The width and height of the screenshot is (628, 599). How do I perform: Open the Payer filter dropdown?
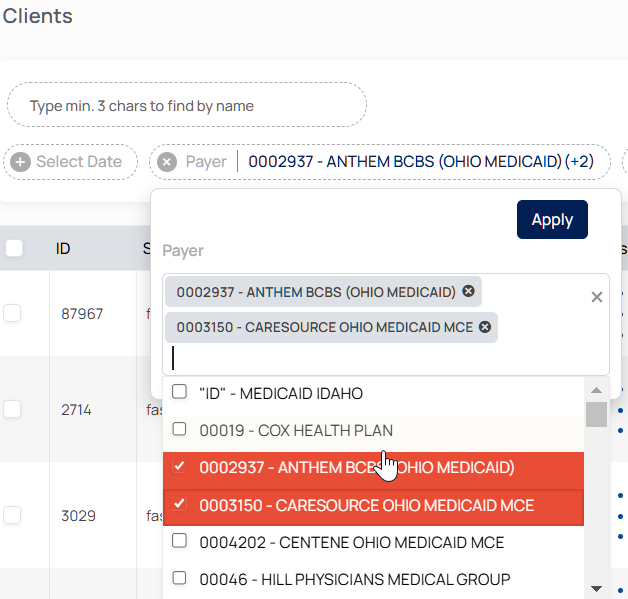[x=420, y=162]
